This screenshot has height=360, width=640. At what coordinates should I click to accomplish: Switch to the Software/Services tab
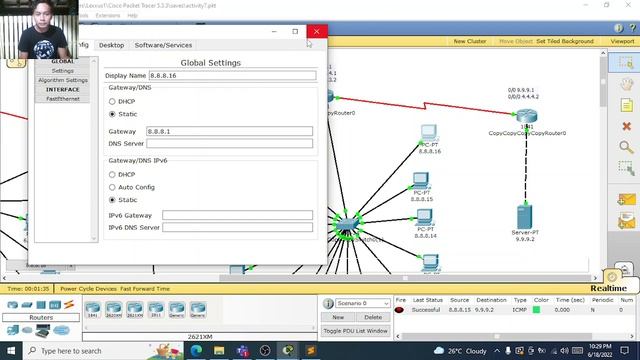[x=163, y=45]
